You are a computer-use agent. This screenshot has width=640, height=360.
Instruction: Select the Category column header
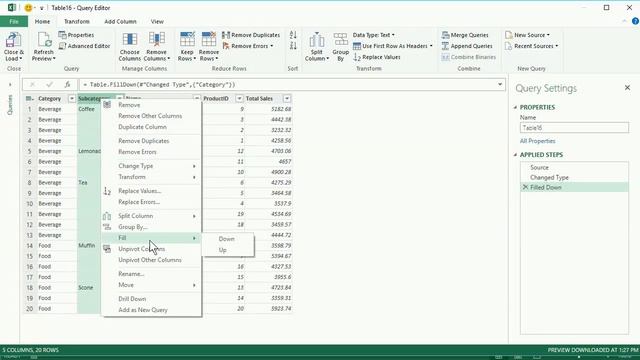click(49, 99)
